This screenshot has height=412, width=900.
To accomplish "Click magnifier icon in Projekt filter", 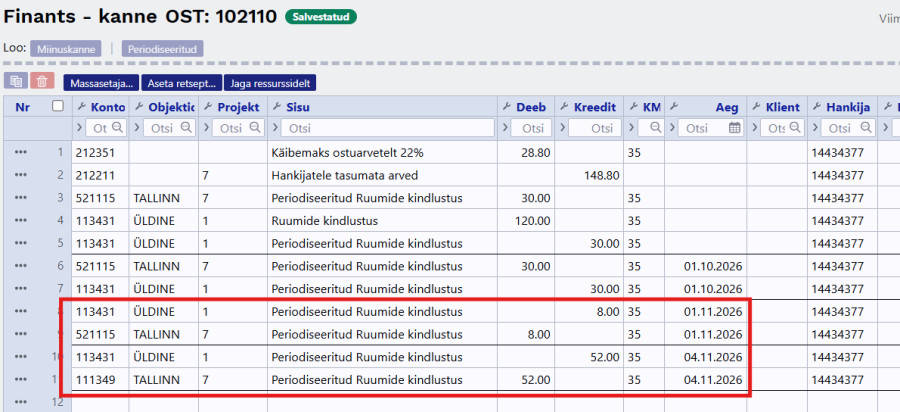I will pos(255,128).
